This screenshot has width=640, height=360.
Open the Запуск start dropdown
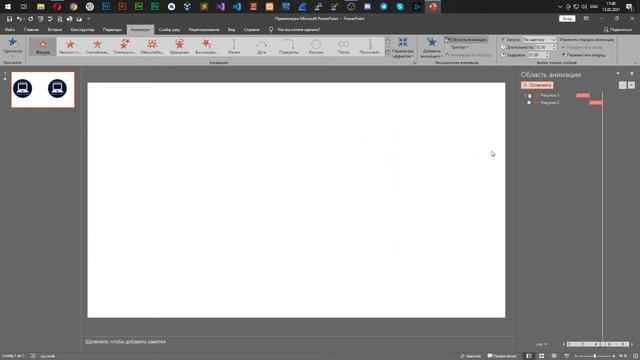pyautogui.click(x=539, y=40)
